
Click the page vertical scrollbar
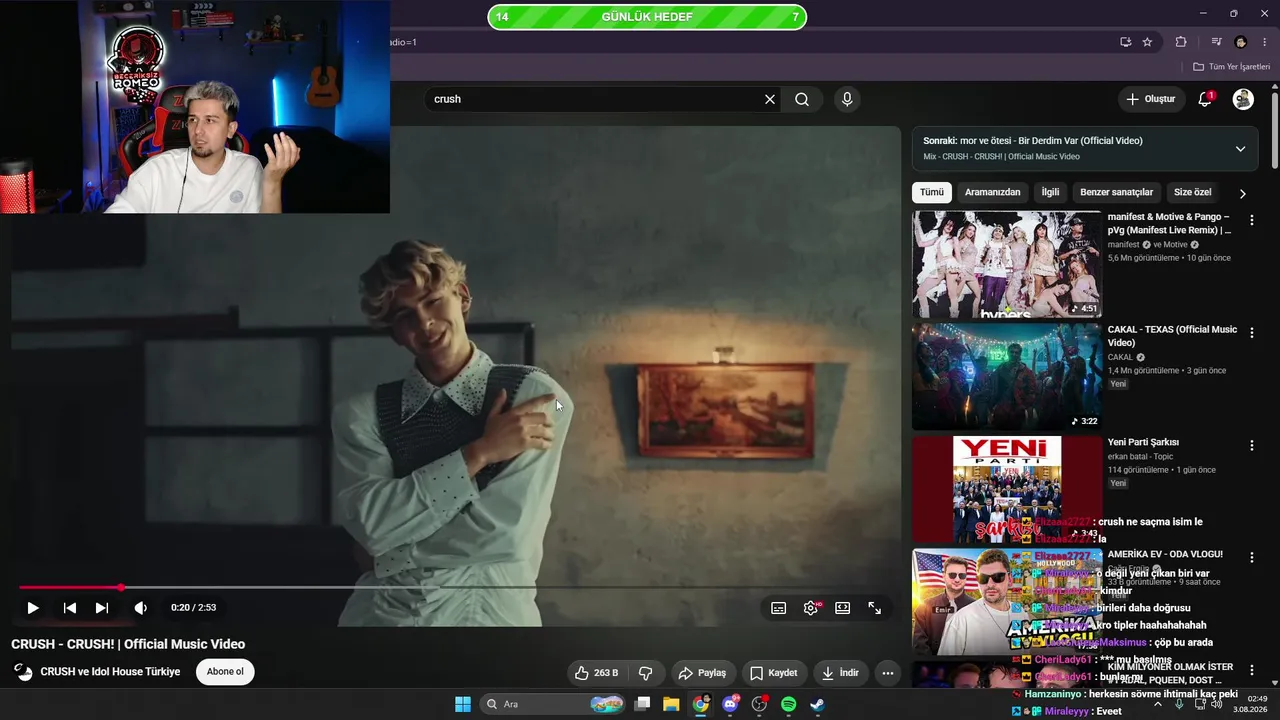tap(1275, 130)
